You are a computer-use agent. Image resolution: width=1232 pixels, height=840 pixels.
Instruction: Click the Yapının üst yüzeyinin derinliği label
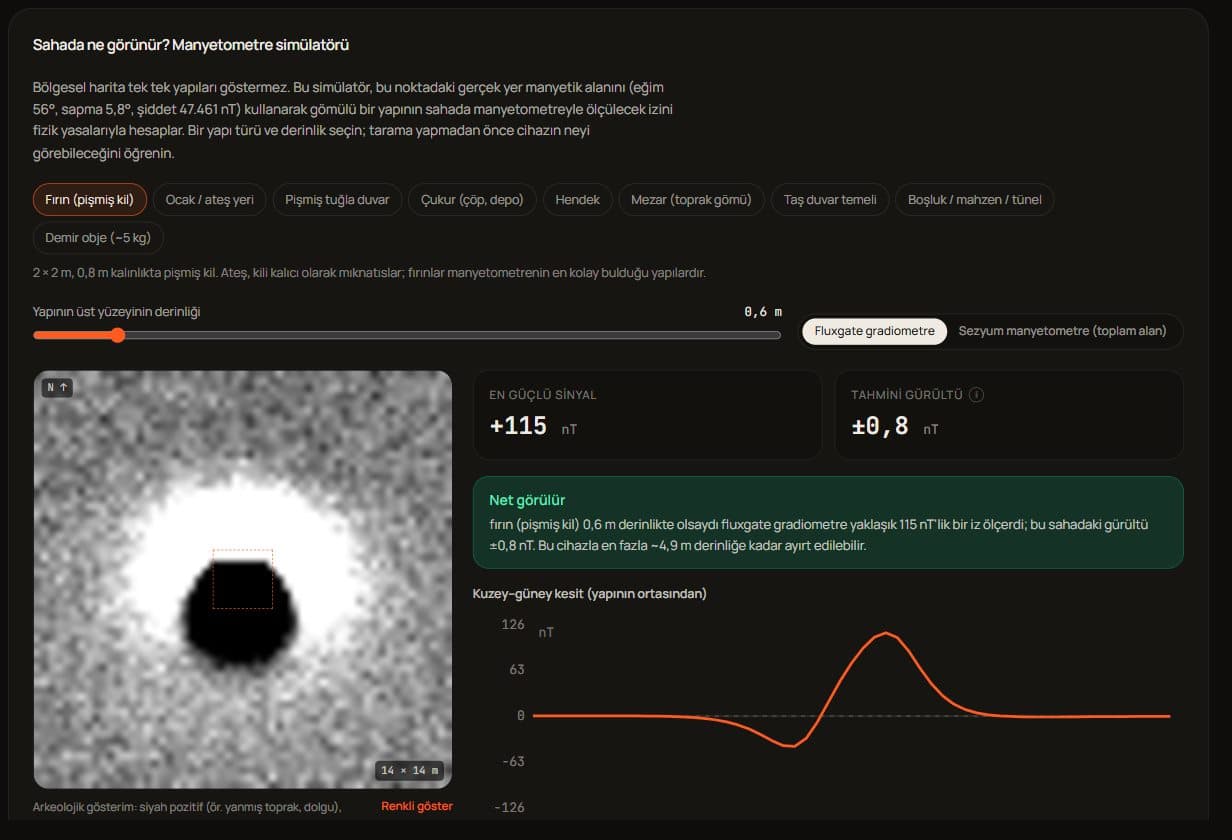[x=117, y=312]
